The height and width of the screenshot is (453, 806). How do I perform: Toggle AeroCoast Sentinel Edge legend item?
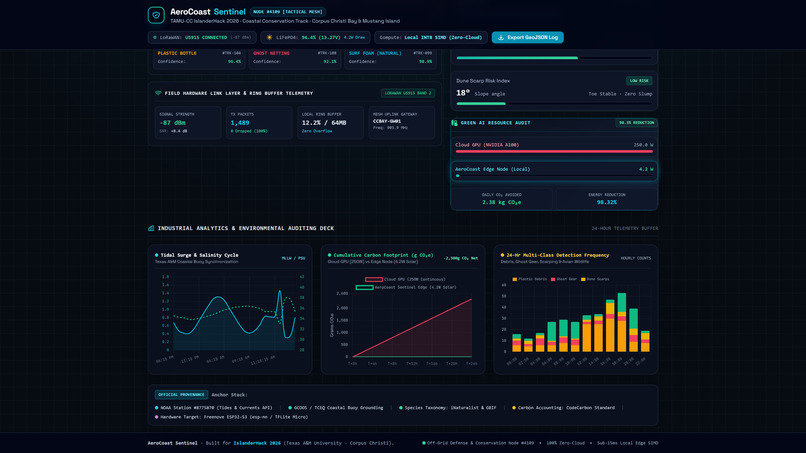[406, 287]
